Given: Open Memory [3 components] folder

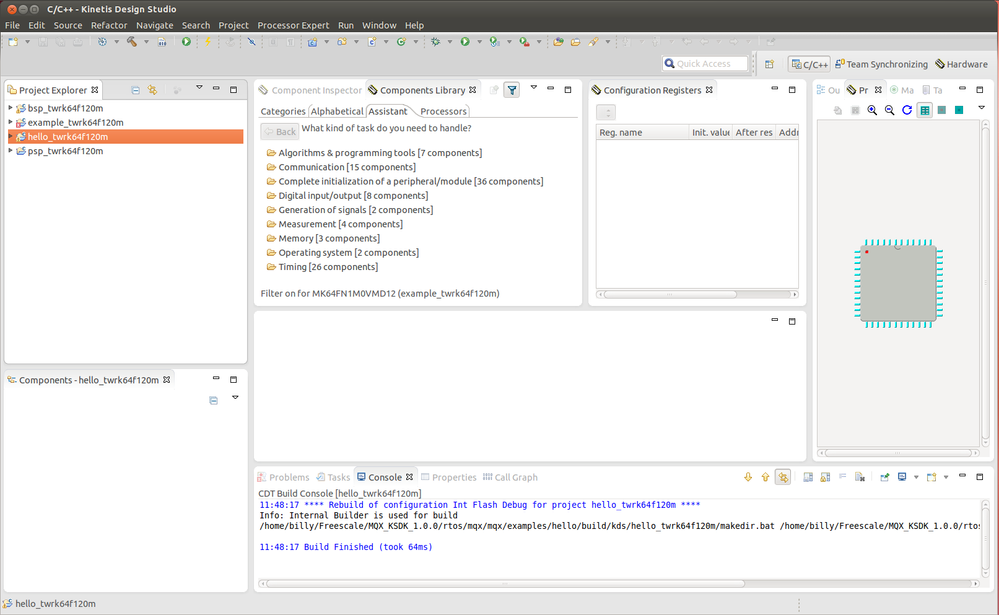Looking at the screenshot, I should [323, 238].
